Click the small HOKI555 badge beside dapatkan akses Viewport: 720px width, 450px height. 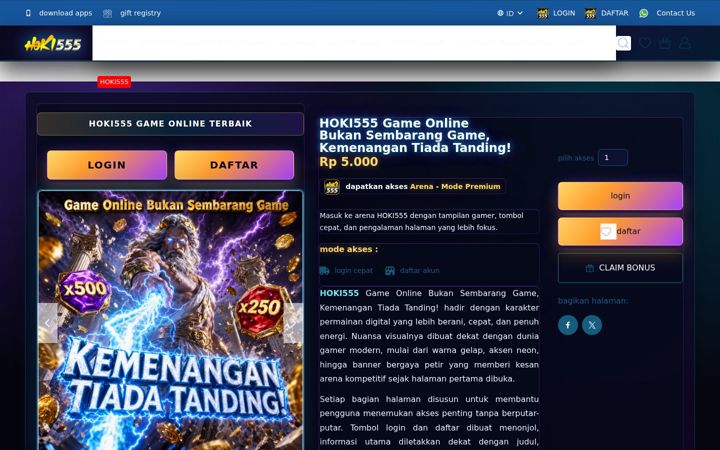click(332, 187)
